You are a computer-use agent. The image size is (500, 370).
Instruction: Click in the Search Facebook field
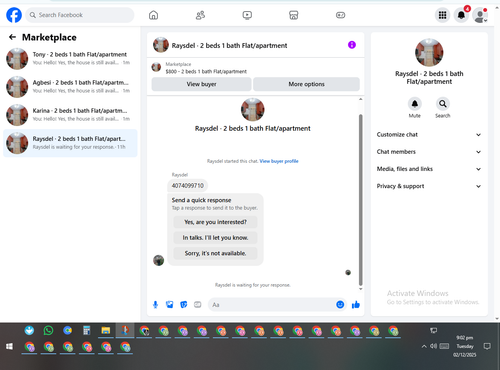coord(80,15)
